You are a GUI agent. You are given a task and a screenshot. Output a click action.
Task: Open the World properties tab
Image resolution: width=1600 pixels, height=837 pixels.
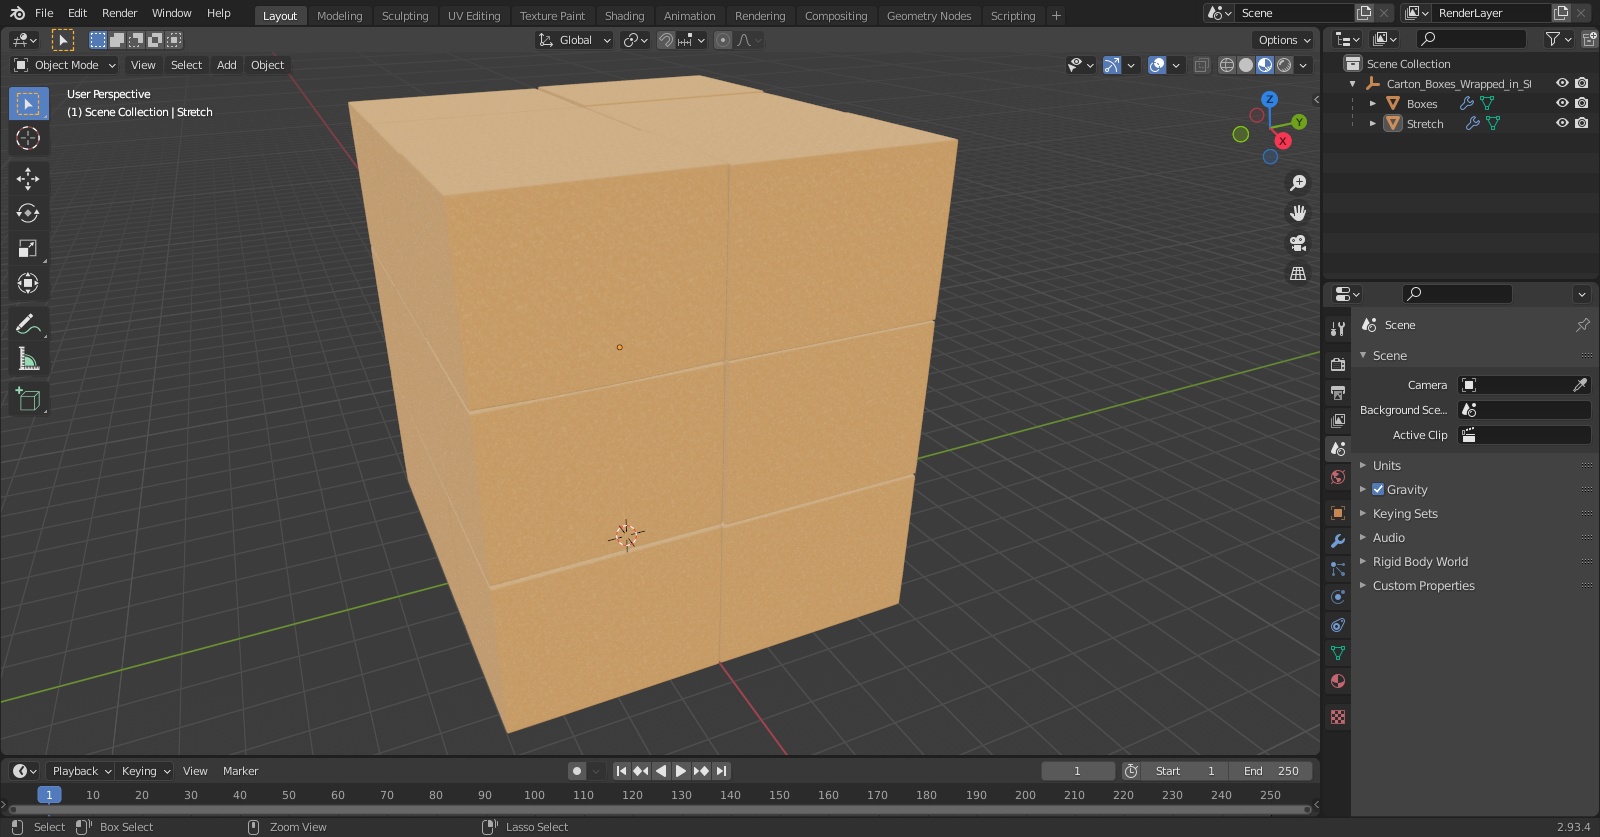point(1337,477)
